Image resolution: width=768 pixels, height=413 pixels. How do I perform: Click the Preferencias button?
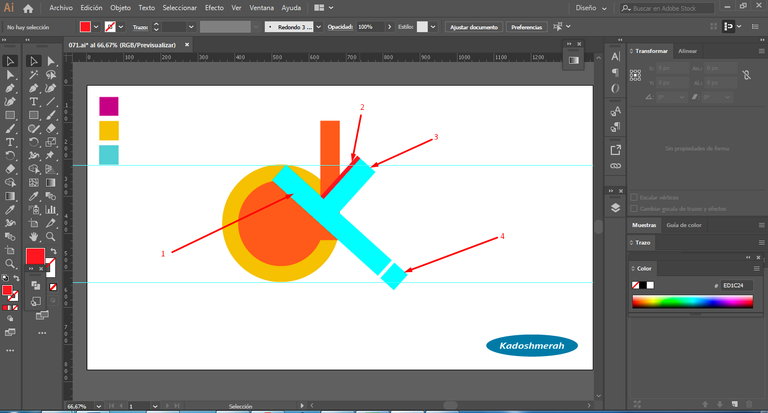[527, 27]
